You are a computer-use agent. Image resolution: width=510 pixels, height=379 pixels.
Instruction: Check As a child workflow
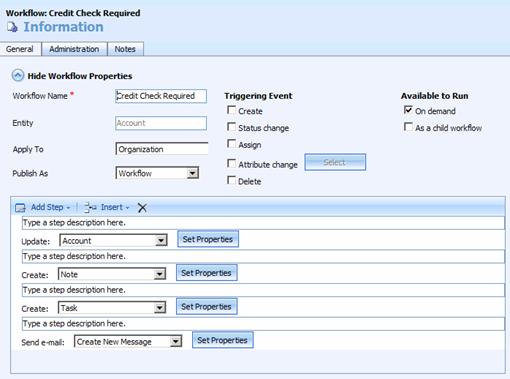[408, 127]
